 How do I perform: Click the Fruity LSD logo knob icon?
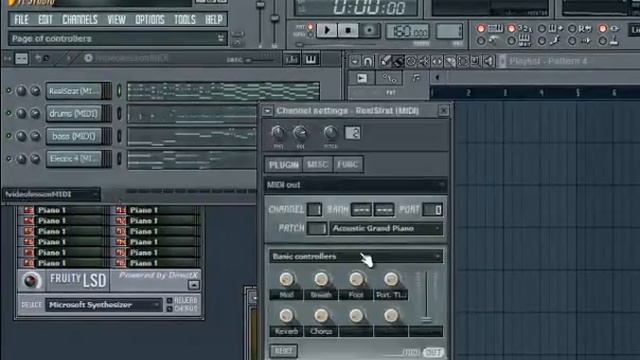(31, 280)
